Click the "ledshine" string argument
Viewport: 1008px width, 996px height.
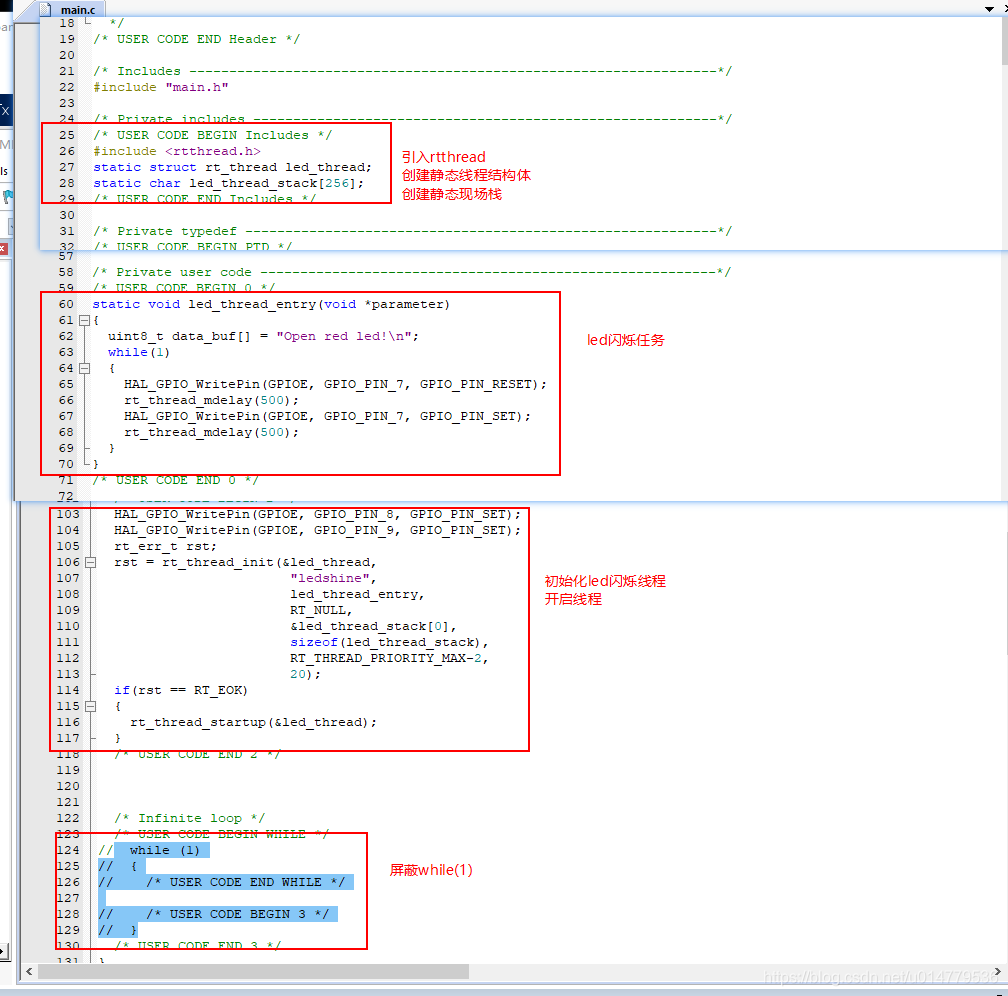point(333,579)
